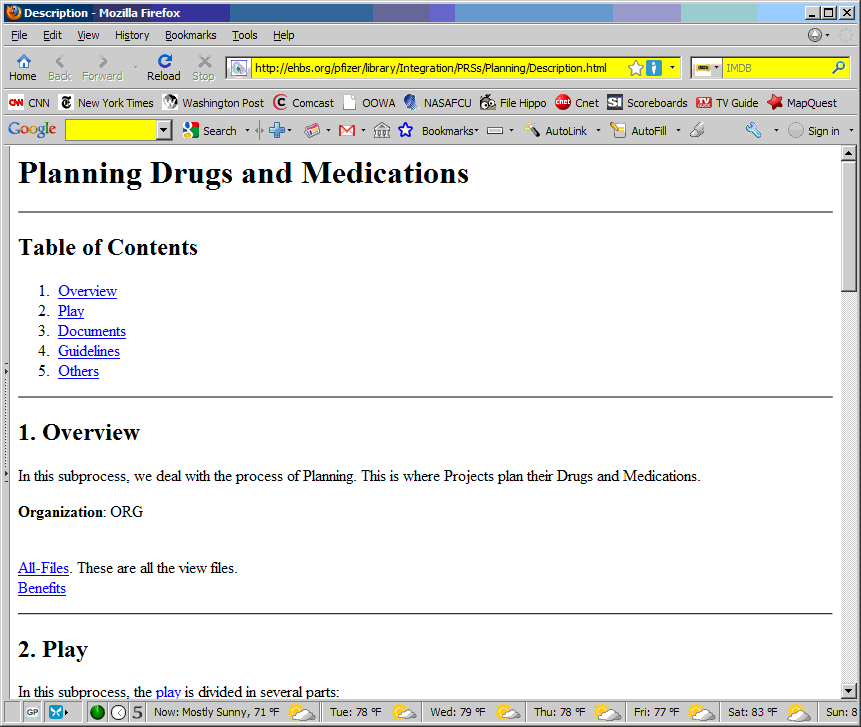Viewport: 861px width, 727px height.
Task: Open the Cnet bookmark
Action: 577,103
